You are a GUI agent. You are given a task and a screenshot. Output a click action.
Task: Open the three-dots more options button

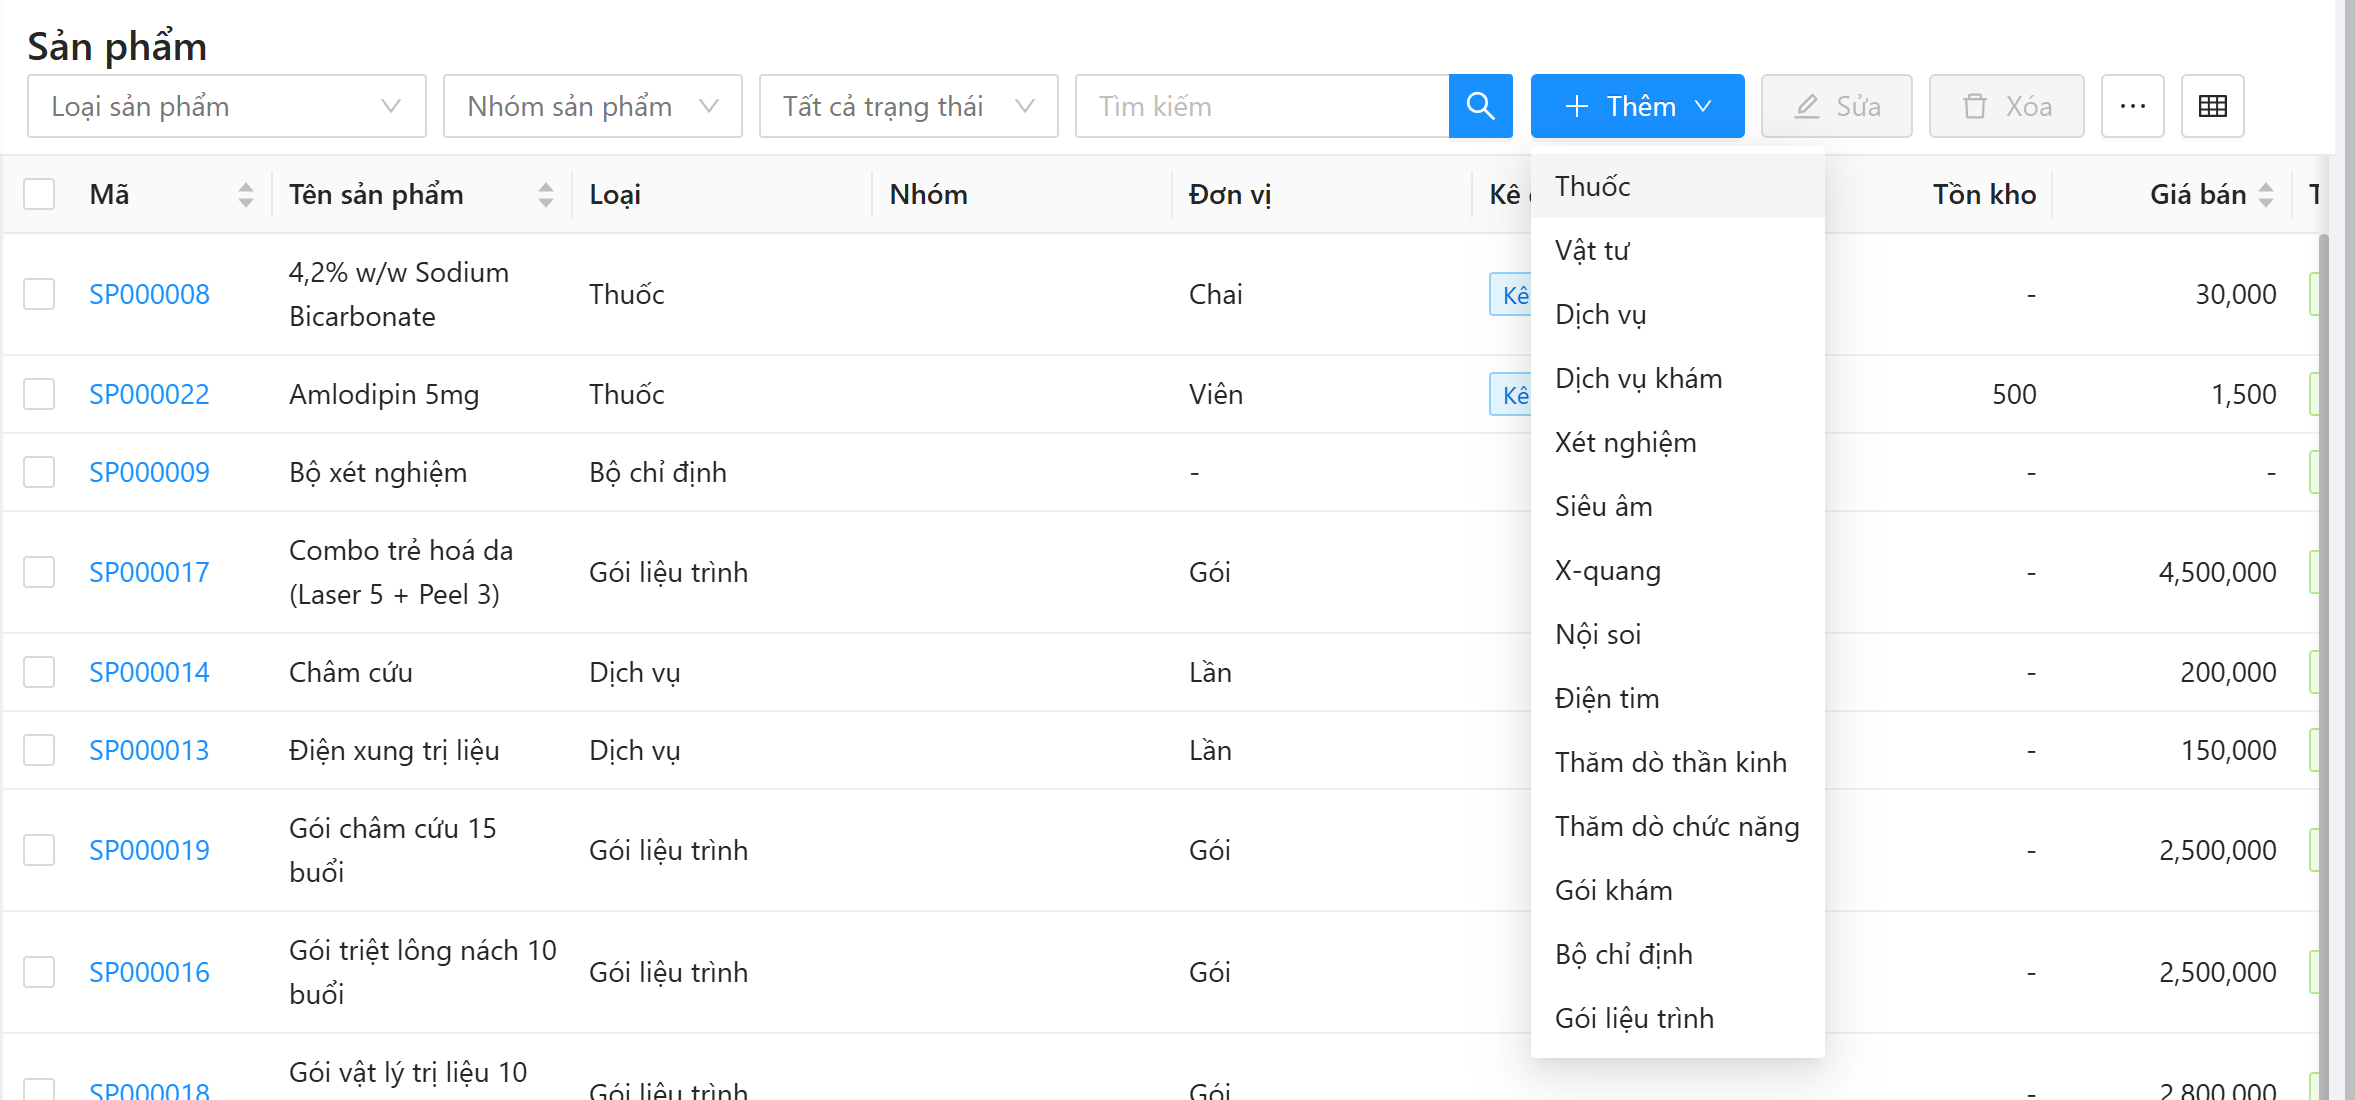2132,106
